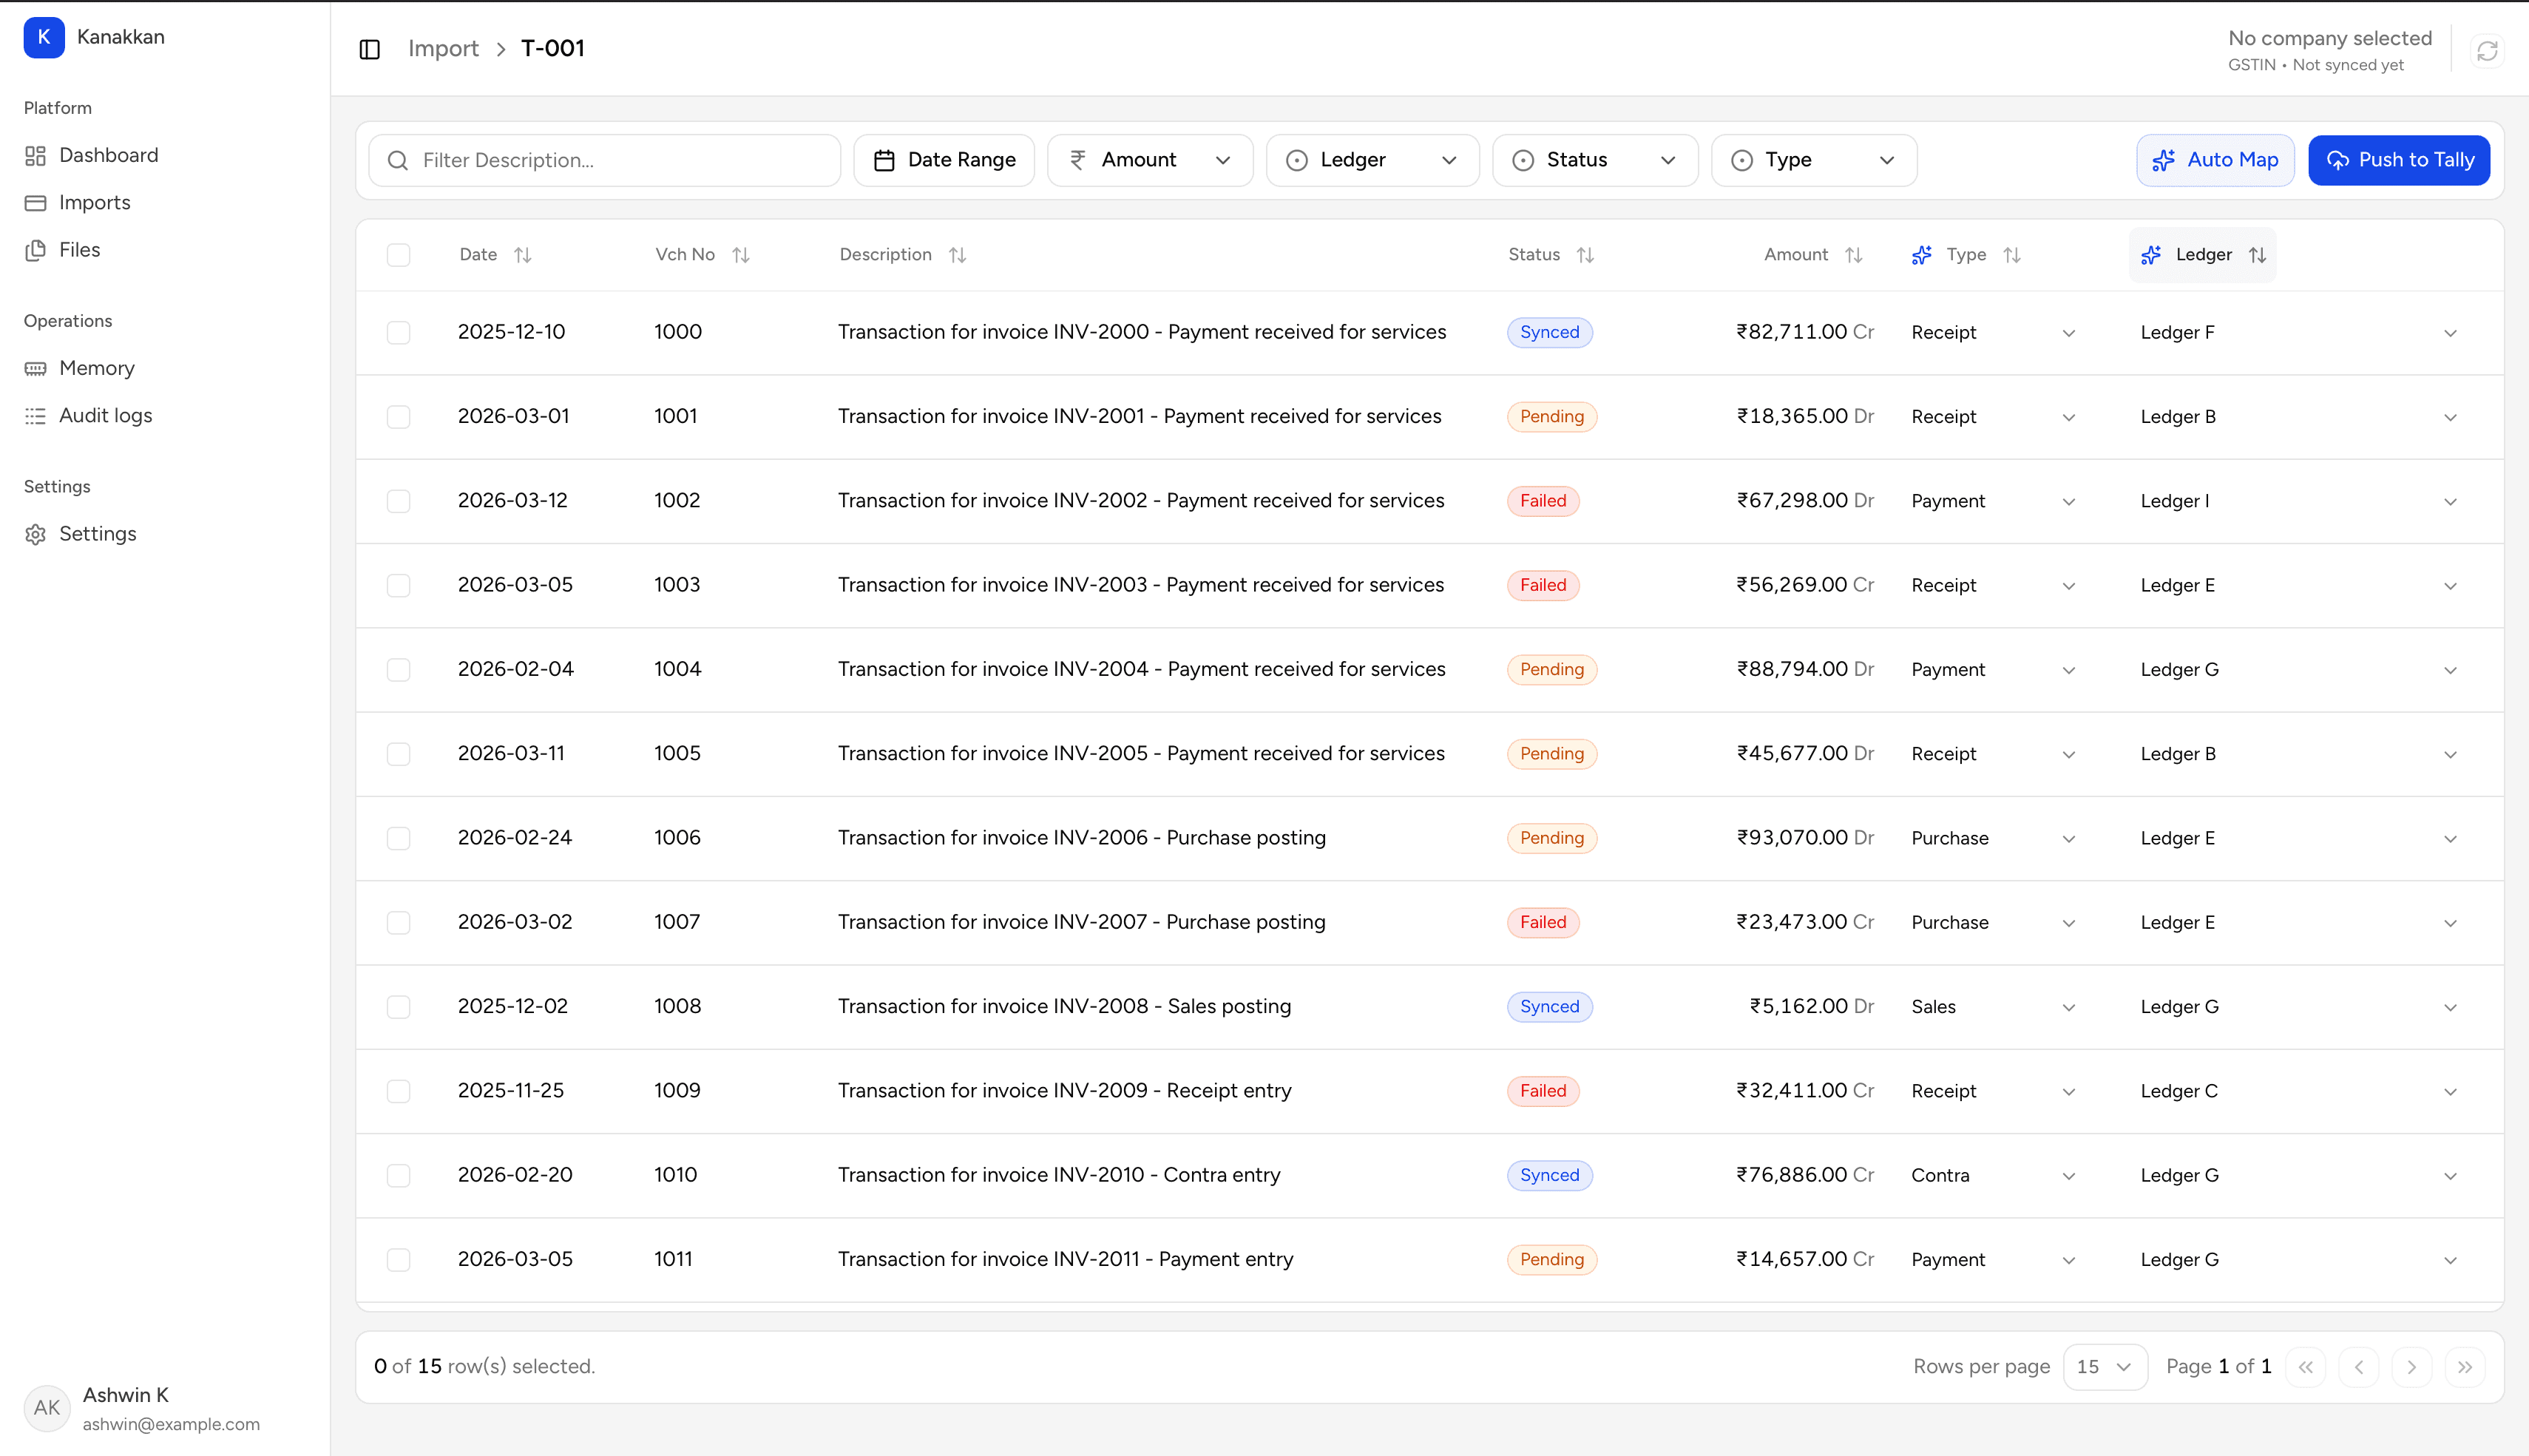Sort by Status column arrows
This screenshot has height=1456, width=2529.
coord(1585,255)
